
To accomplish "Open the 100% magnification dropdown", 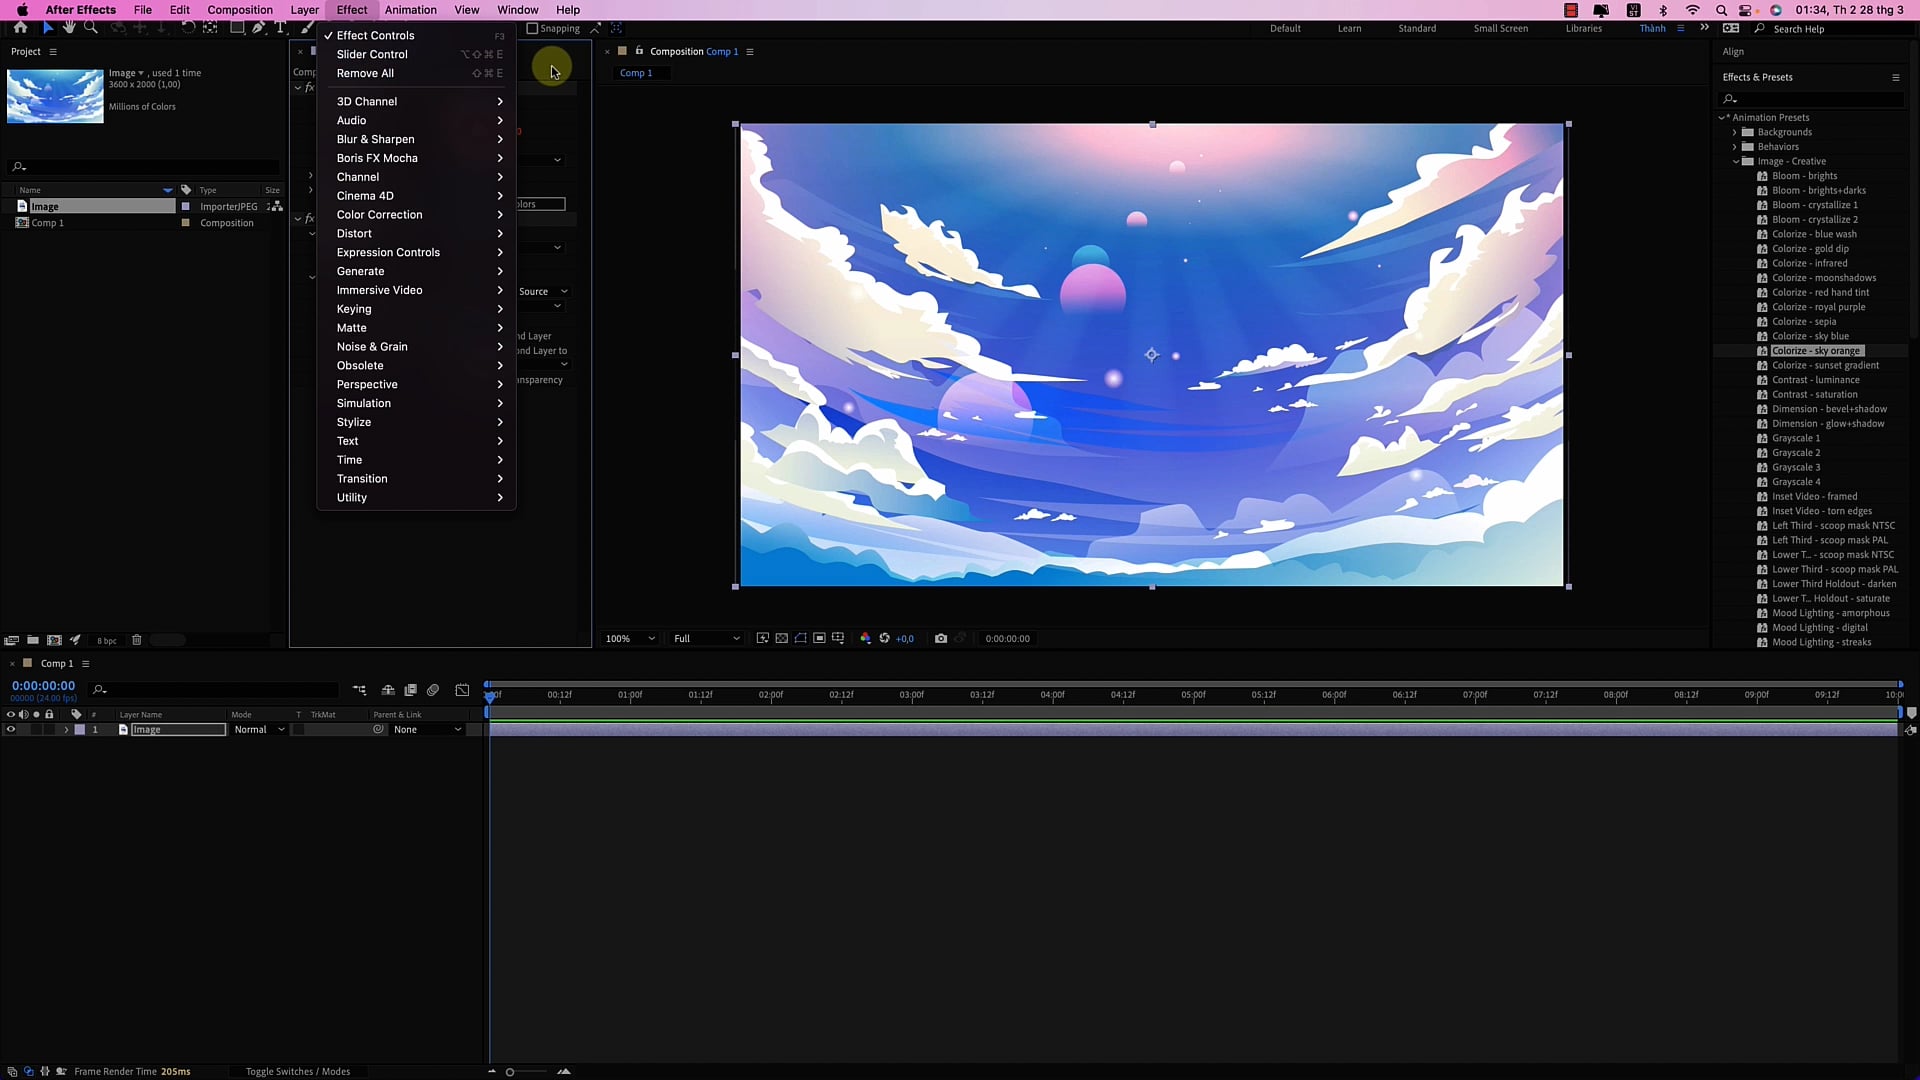I will pyautogui.click(x=630, y=639).
